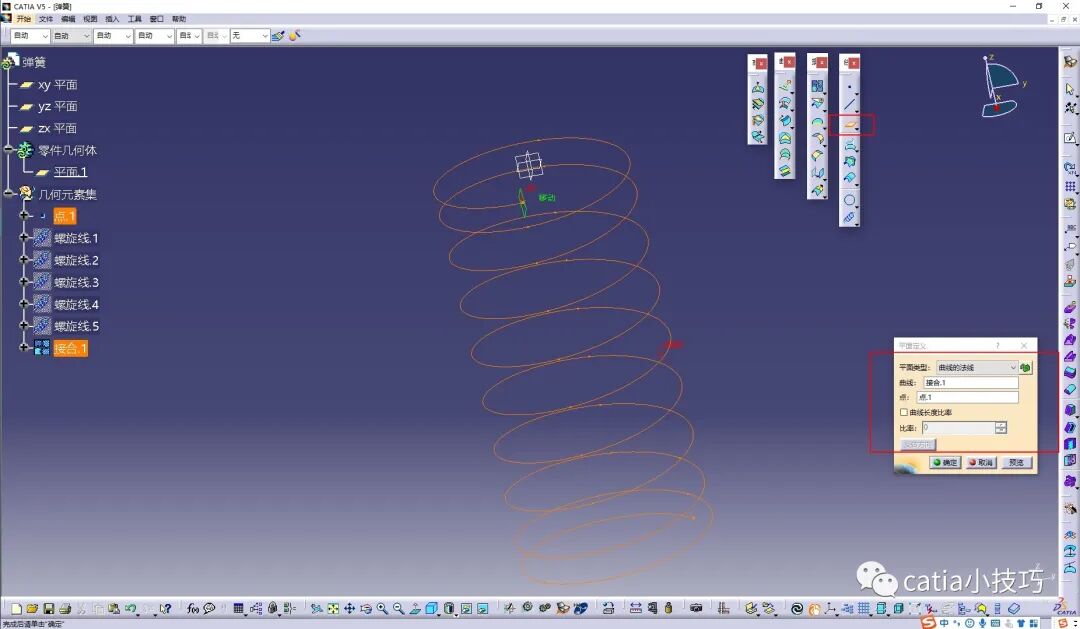Viewport: 1080px width, 629px height.
Task: Click the Zoom Out magnifier icon
Action: pos(398,608)
